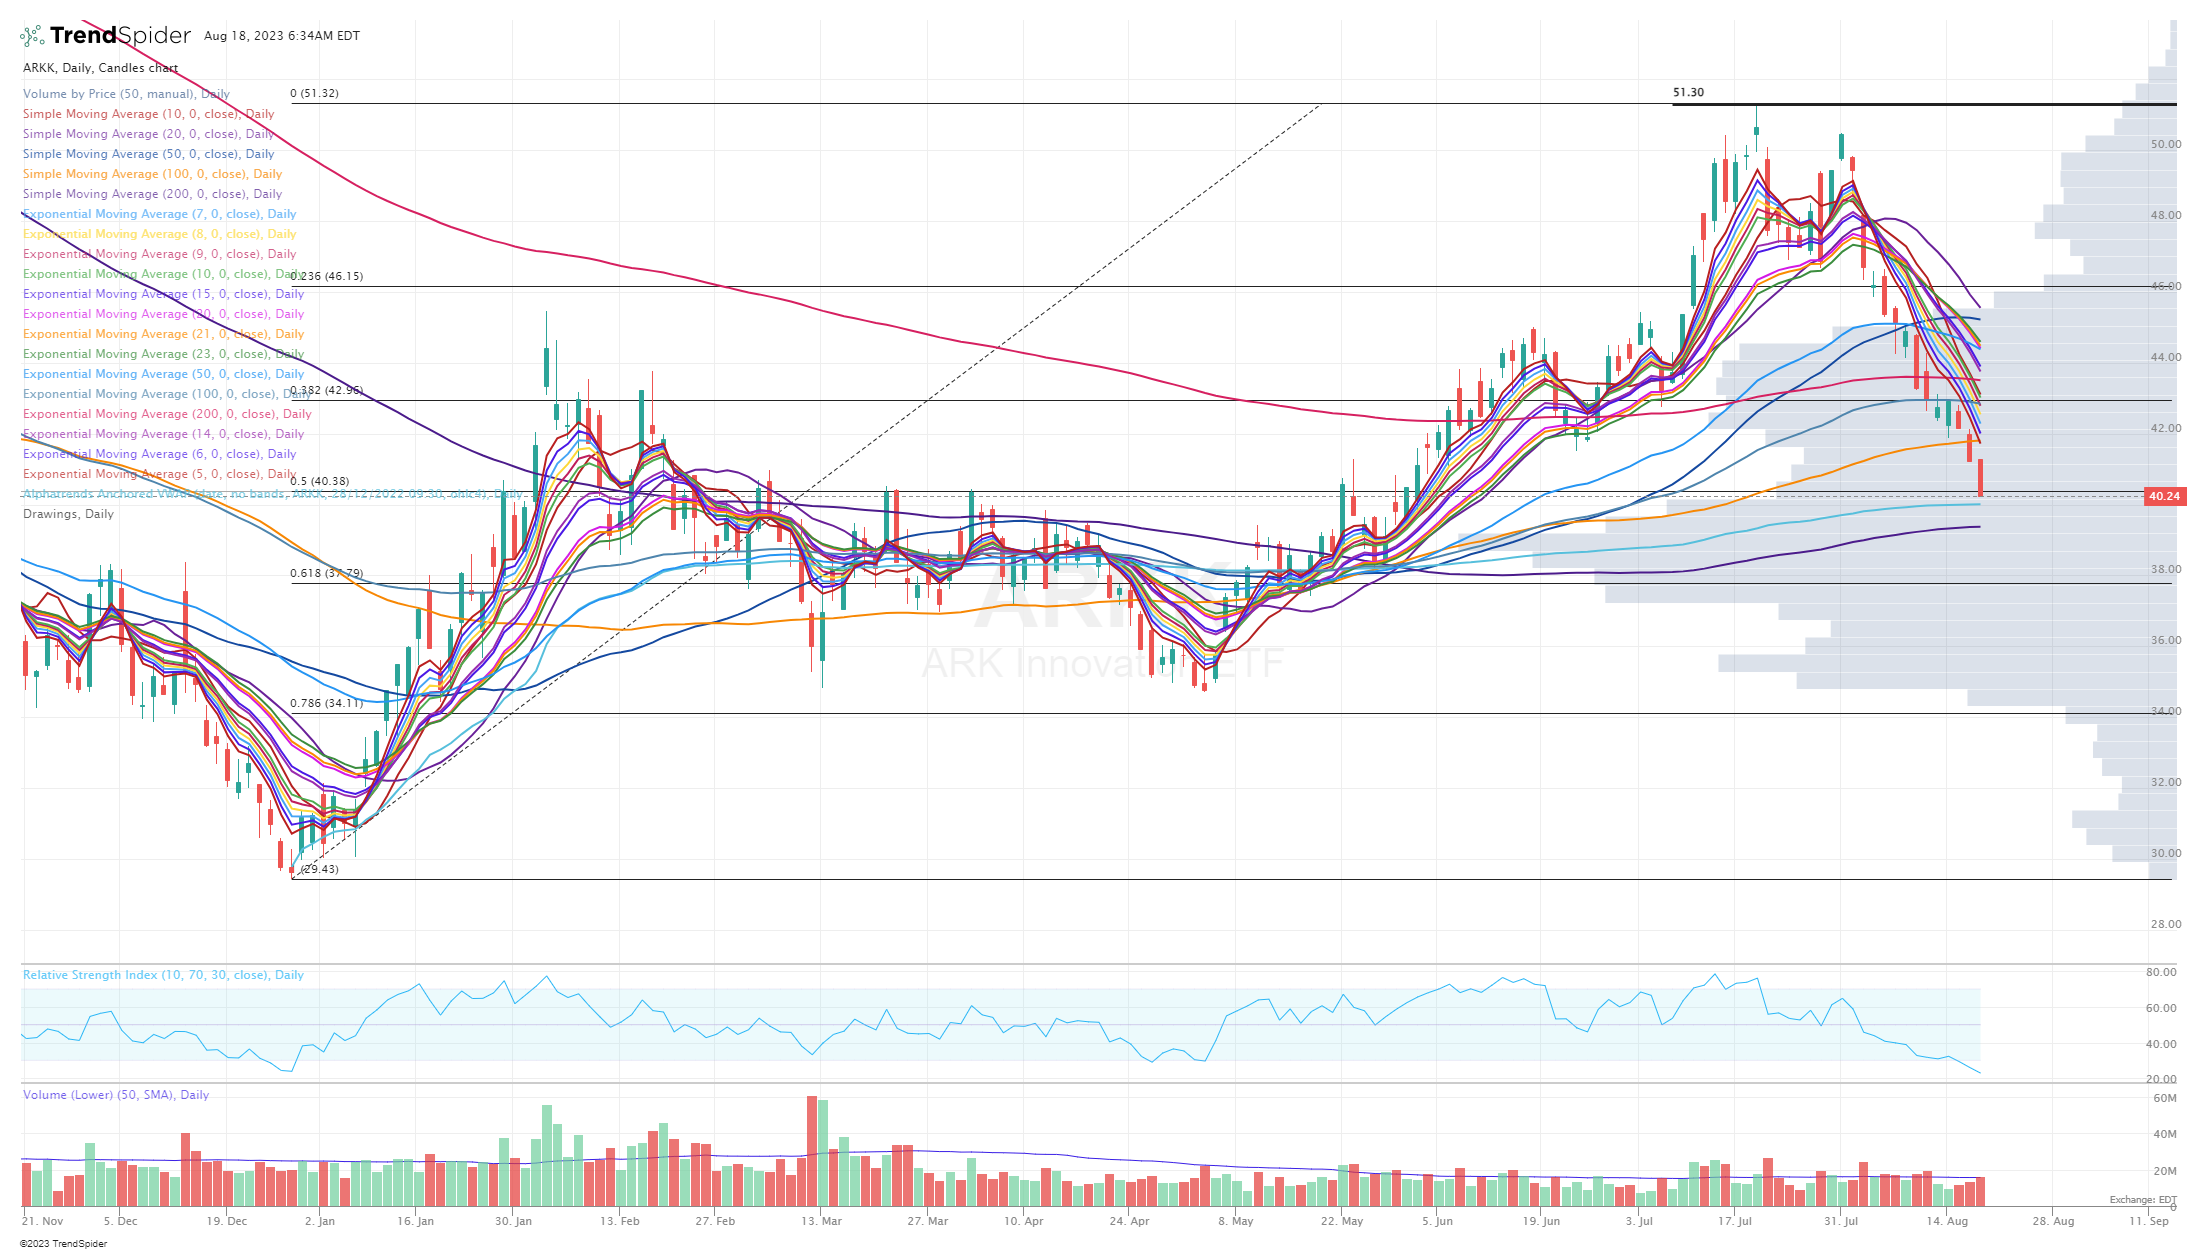Click the ©2023 TrendSpider copyright text
The width and height of the screenshot is (2207, 1253).
tap(63, 1244)
